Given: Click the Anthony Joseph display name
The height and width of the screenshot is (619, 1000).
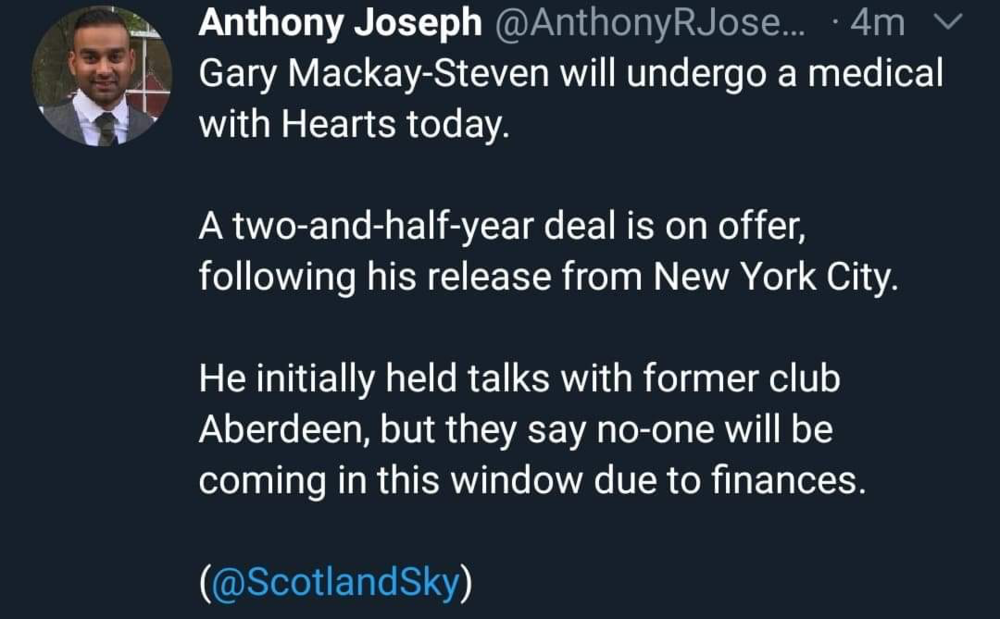Looking at the screenshot, I should coord(340,24).
